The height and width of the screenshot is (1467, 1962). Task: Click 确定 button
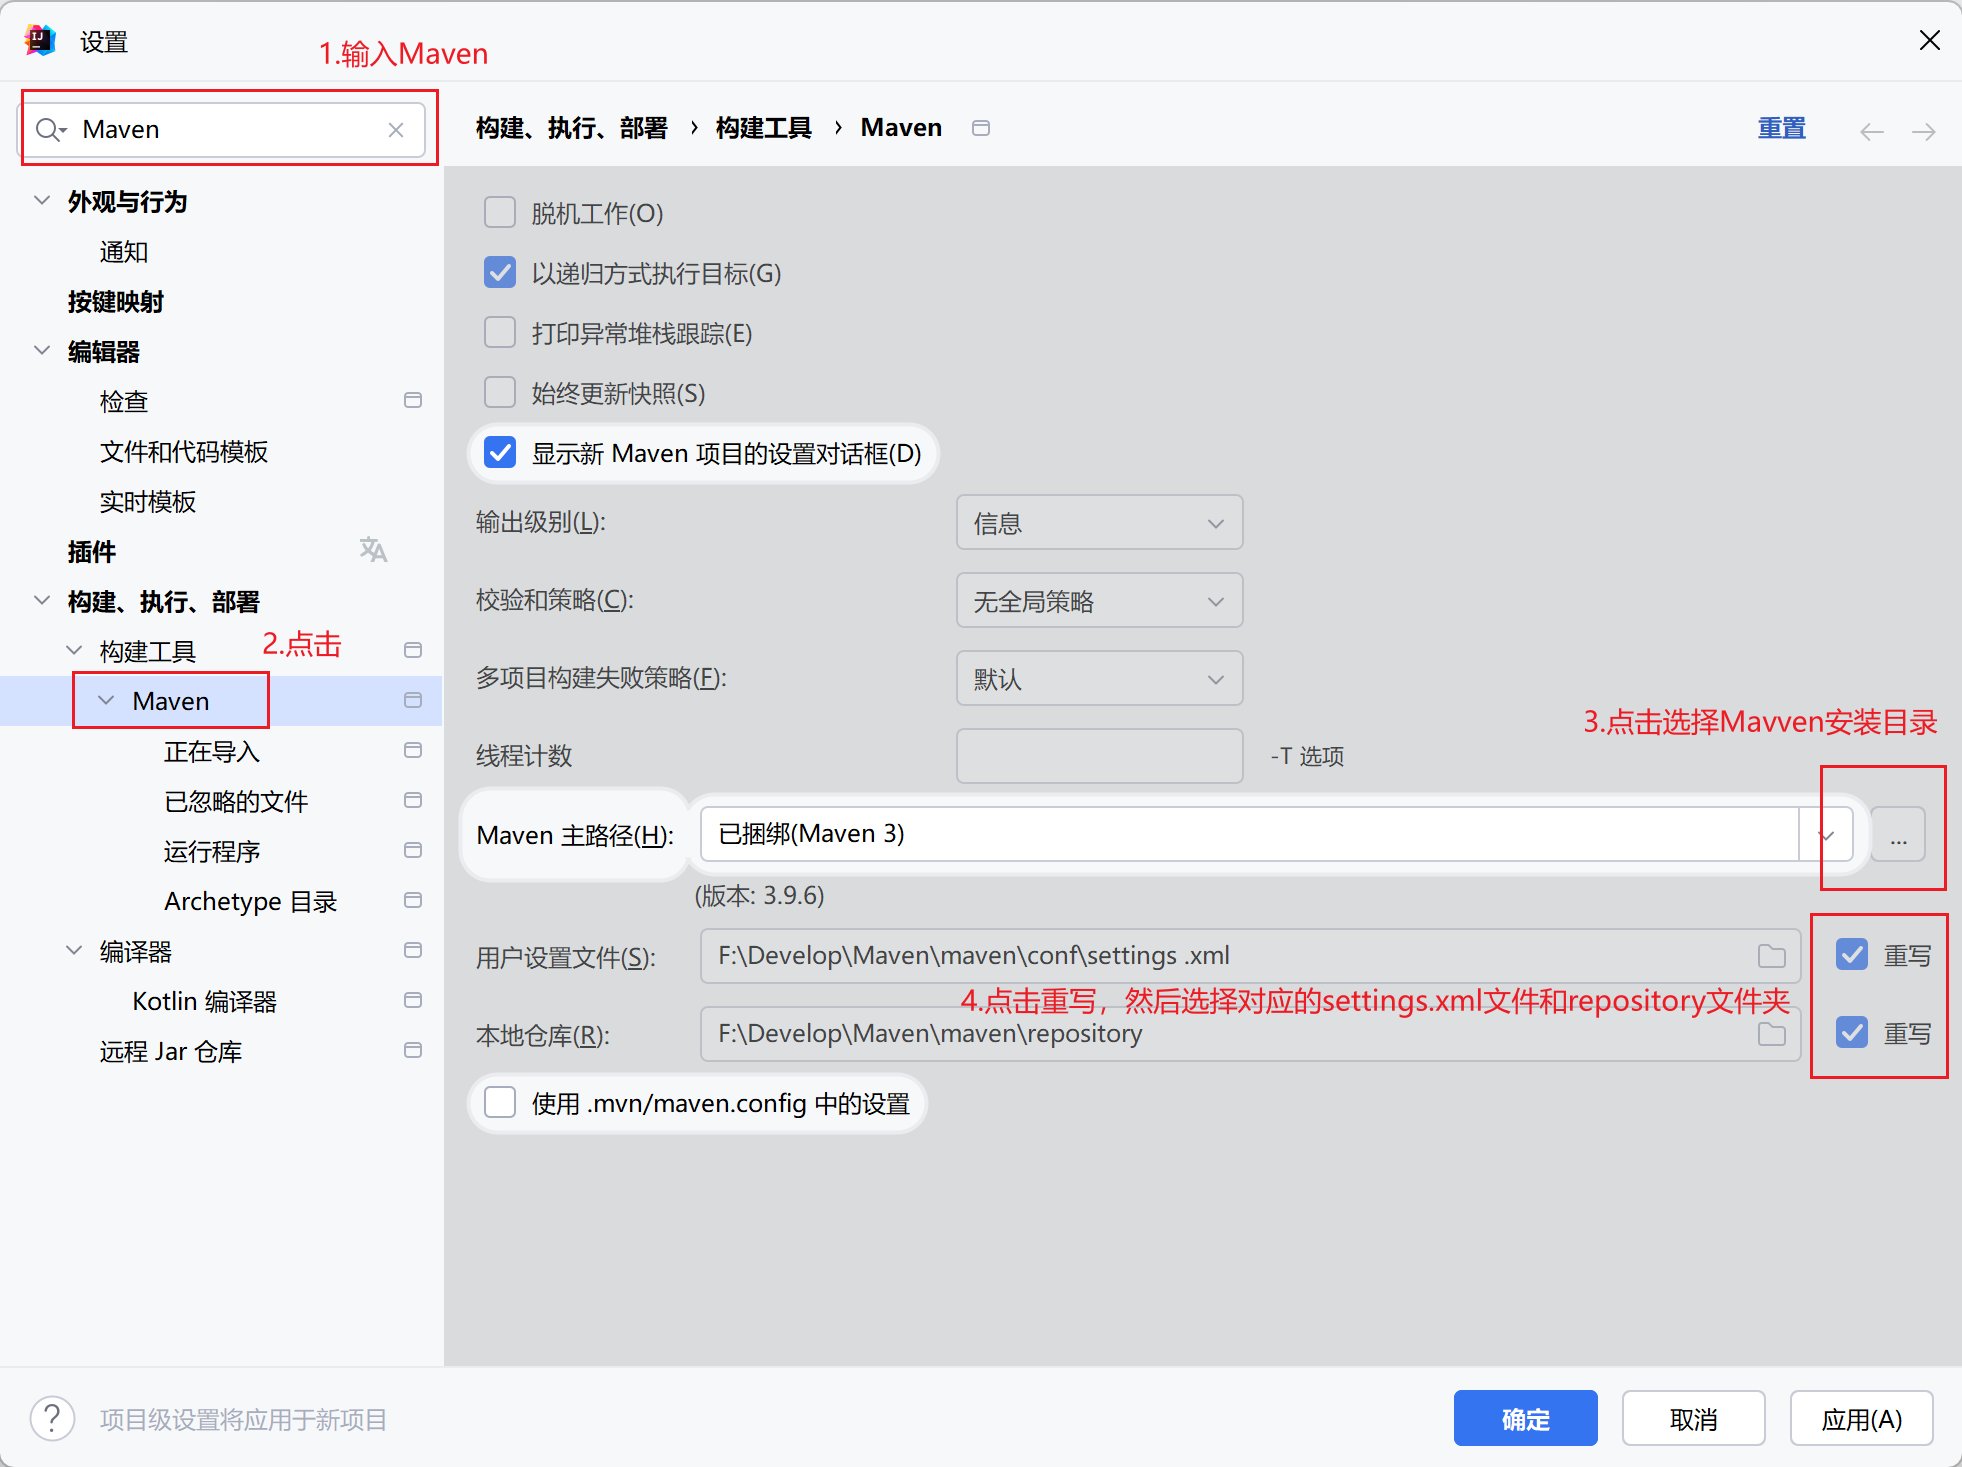[x=1525, y=1418]
